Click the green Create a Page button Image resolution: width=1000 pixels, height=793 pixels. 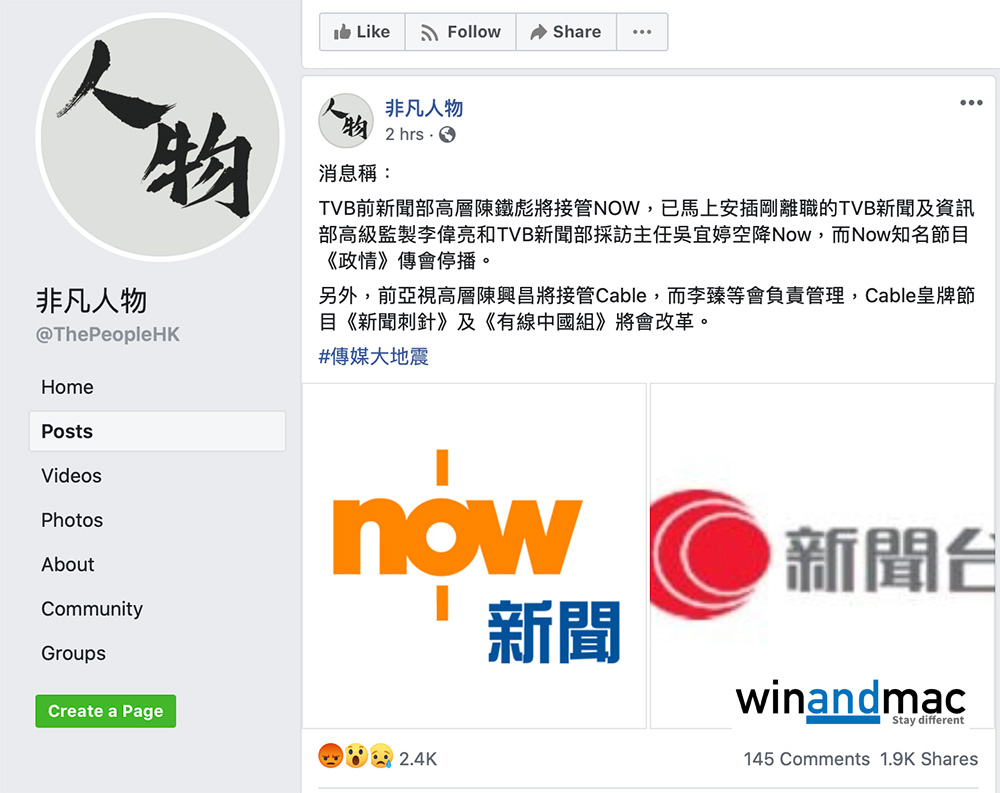click(x=106, y=711)
